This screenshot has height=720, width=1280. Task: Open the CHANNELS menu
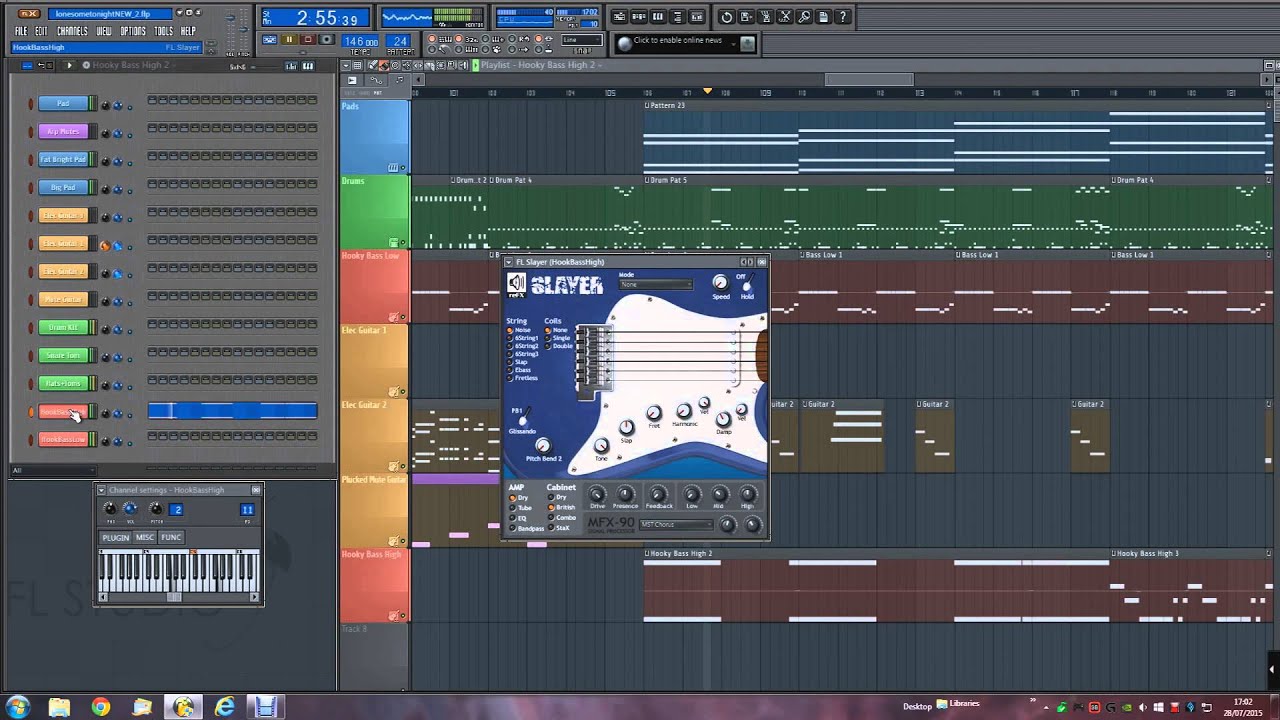[x=72, y=31]
